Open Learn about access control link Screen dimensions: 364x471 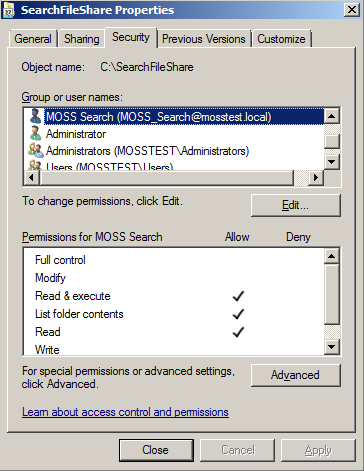pyautogui.click(x=125, y=412)
